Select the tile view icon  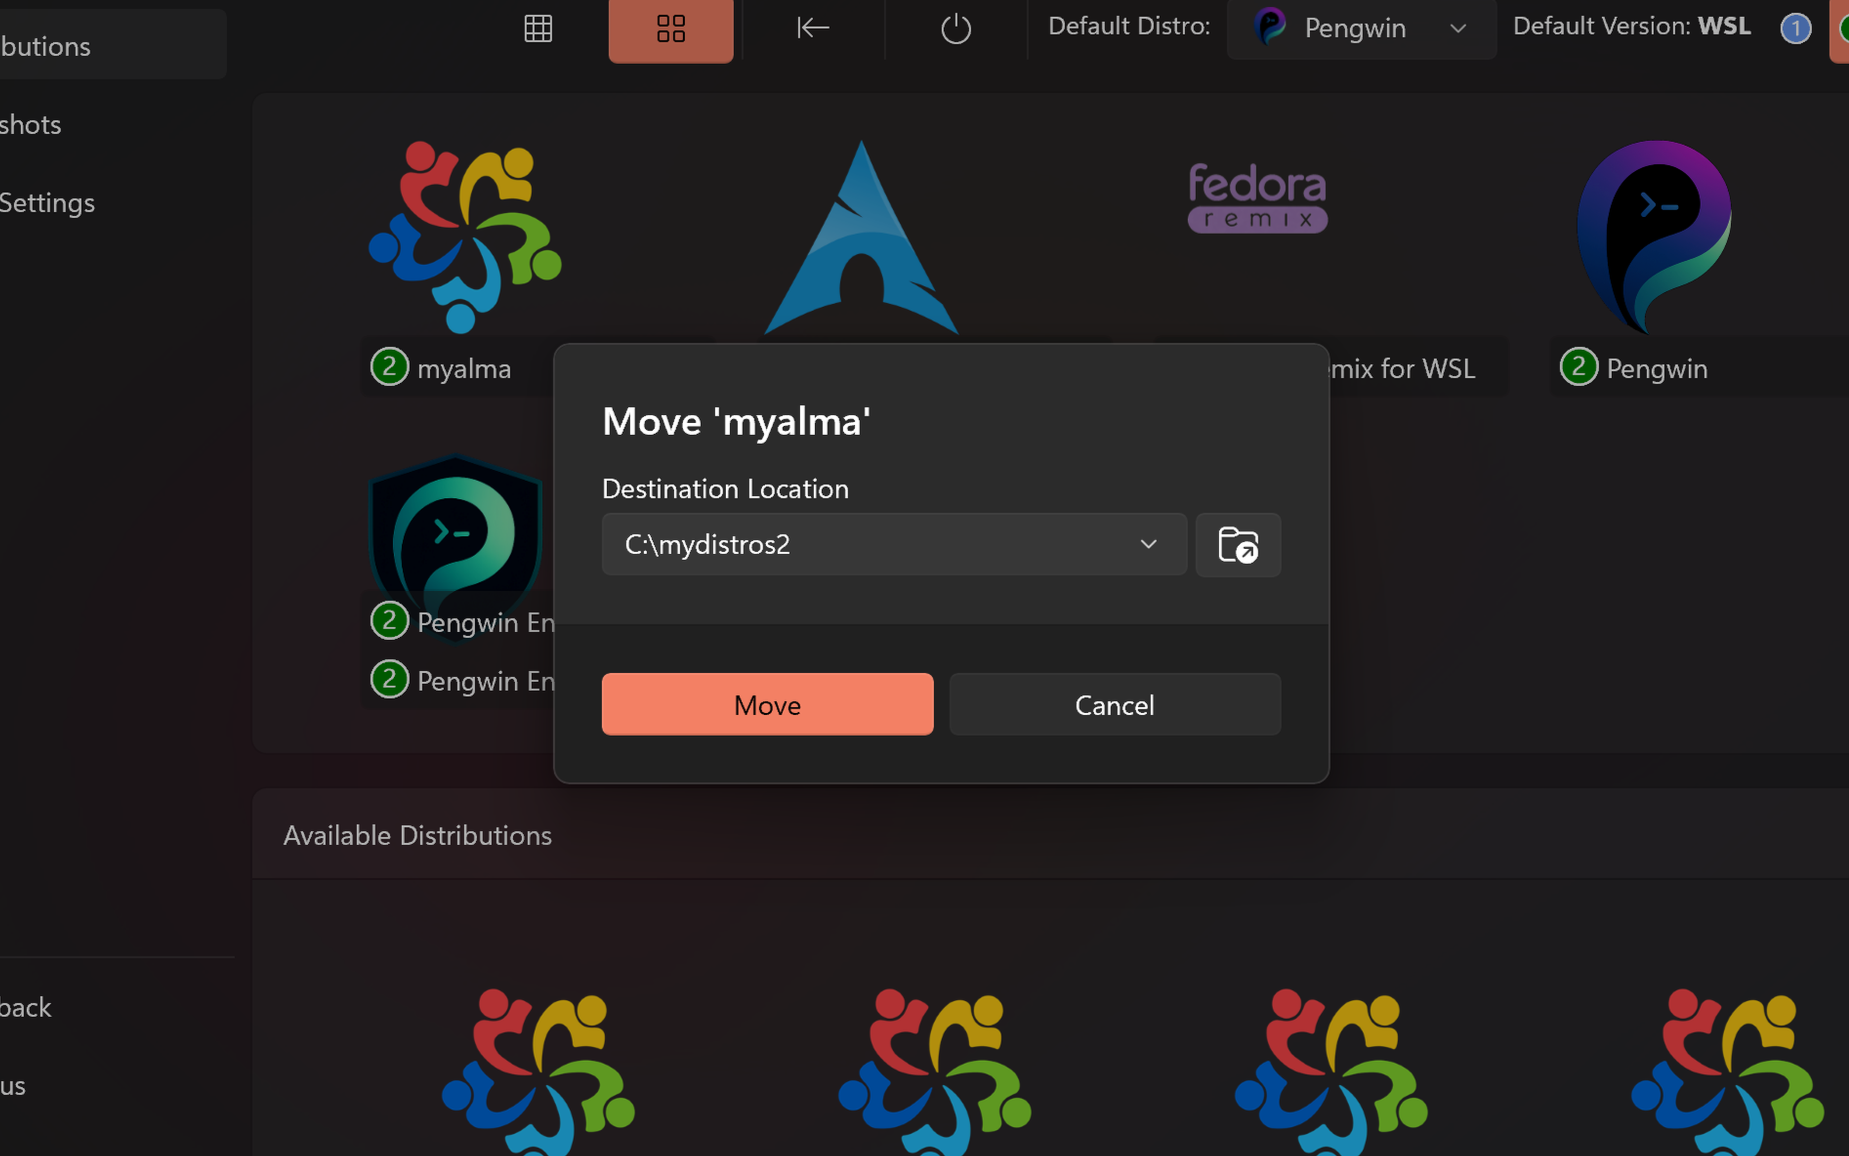(x=670, y=29)
